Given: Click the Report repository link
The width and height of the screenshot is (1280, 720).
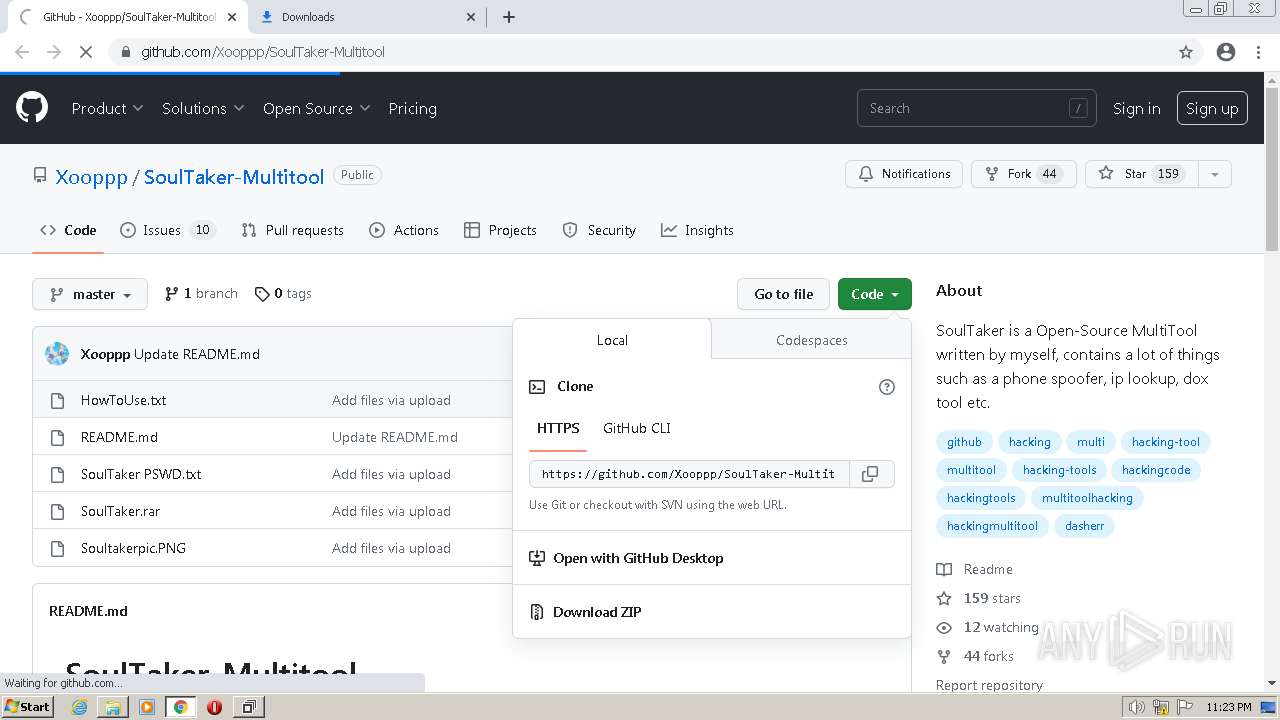Looking at the screenshot, I should coord(989,685).
